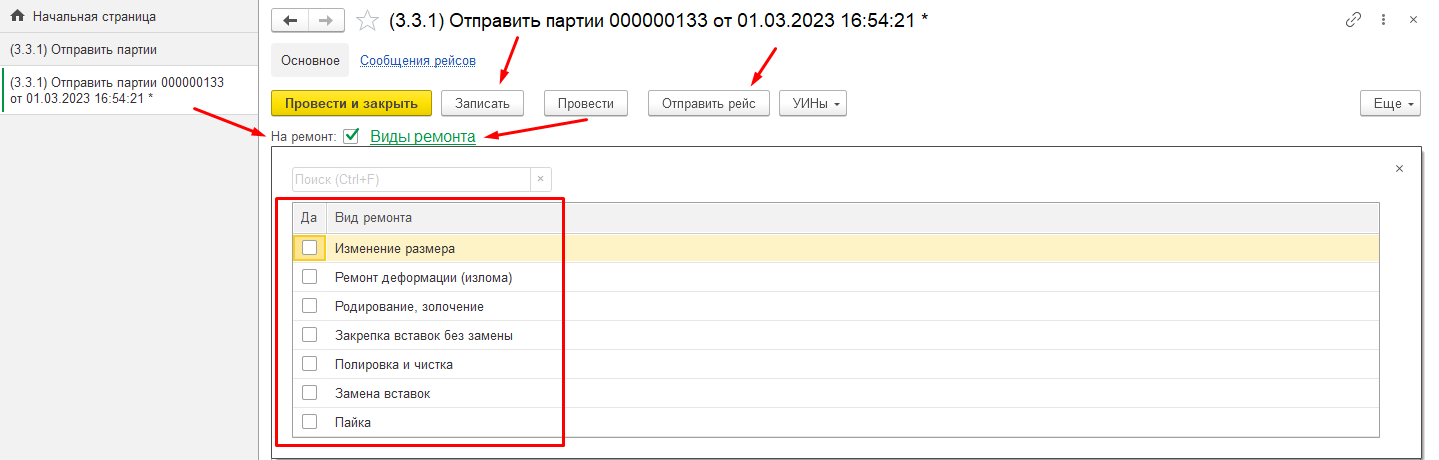Close the repair types popup panel

[x=1399, y=169]
